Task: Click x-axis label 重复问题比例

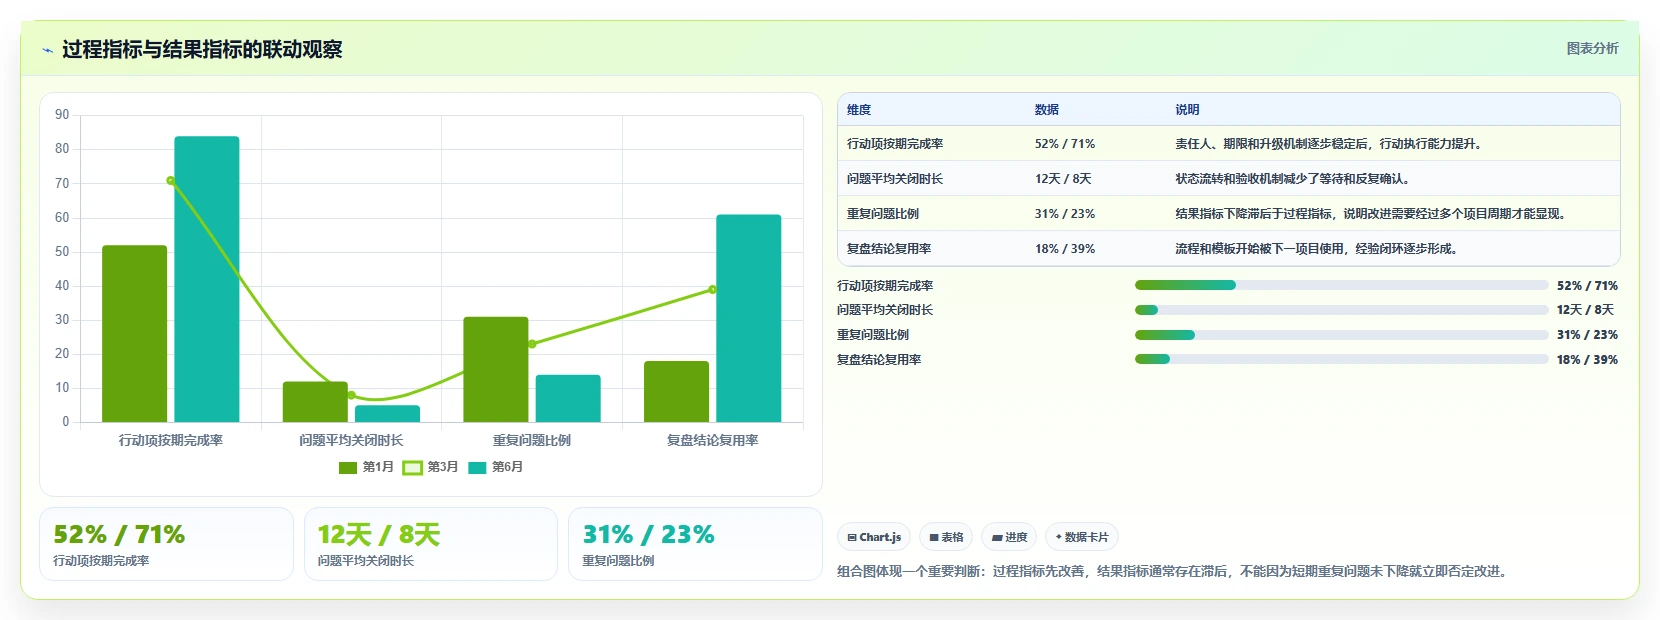Action: tap(532, 440)
